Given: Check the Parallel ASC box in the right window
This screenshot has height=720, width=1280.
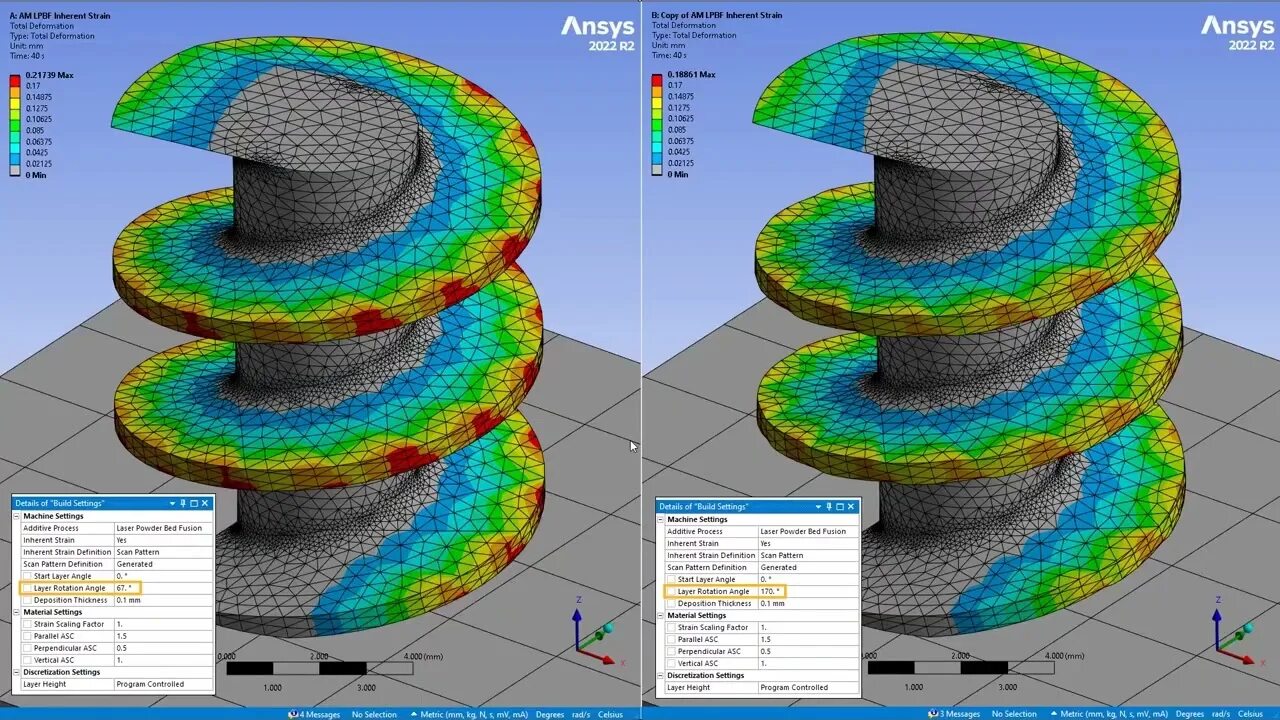Looking at the screenshot, I should click(x=671, y=639).
